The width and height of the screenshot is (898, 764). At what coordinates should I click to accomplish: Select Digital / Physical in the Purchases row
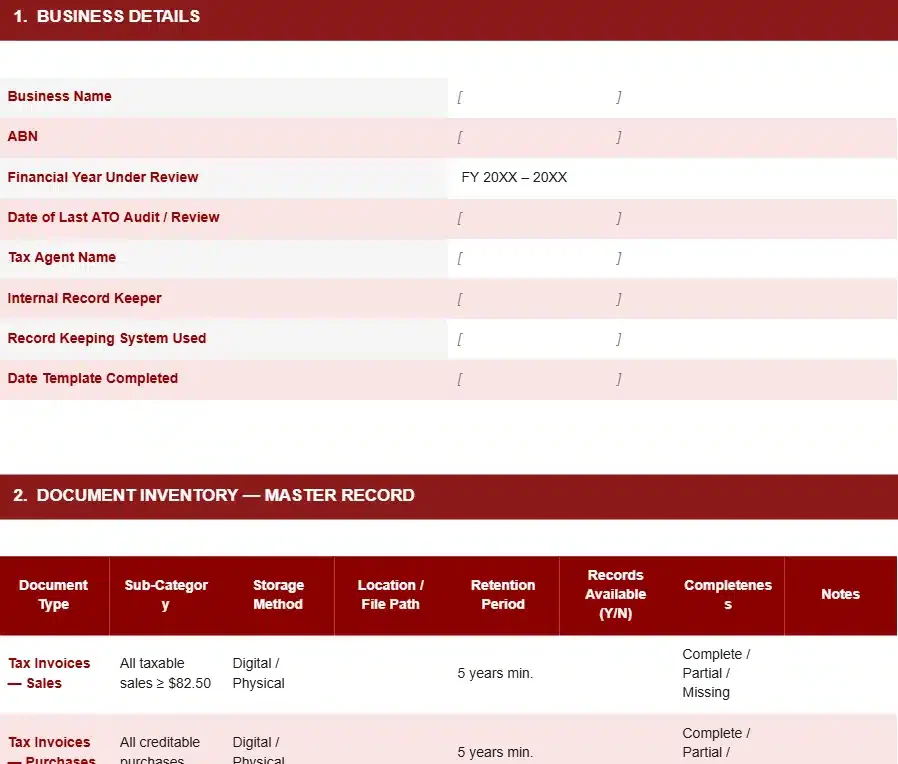(258, 751)
